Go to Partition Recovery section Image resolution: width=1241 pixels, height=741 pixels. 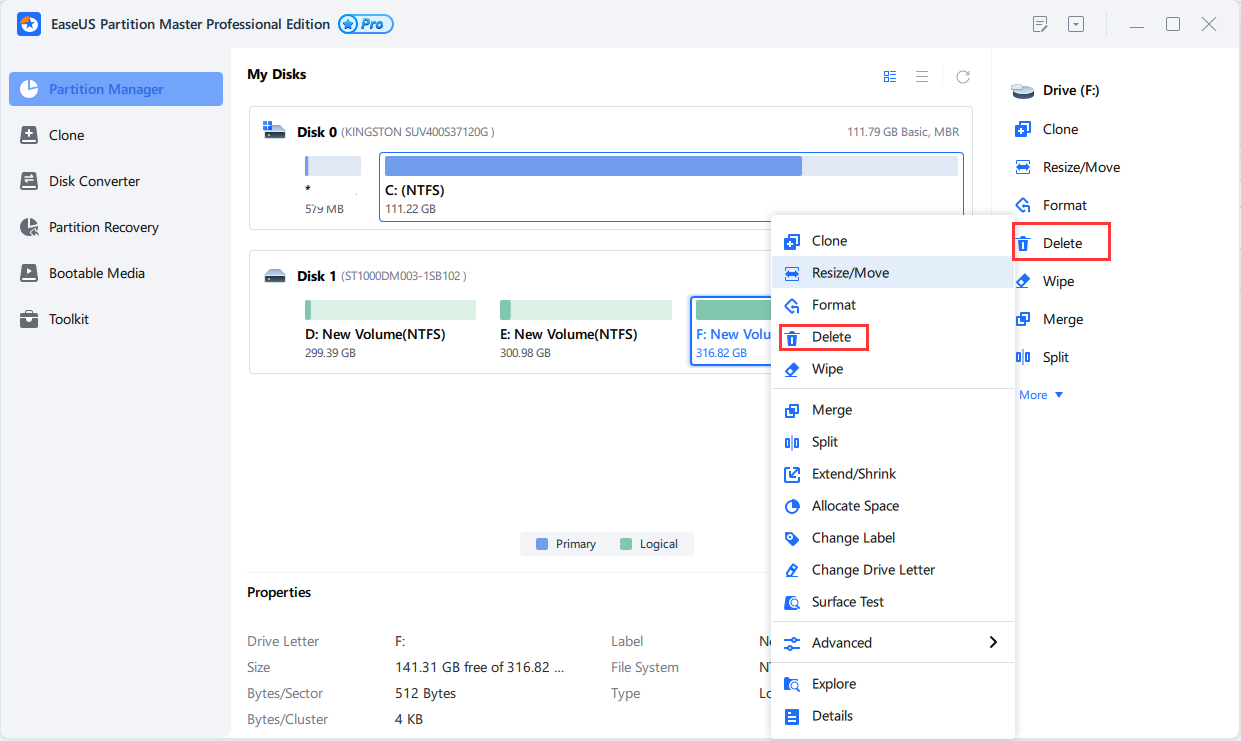[103, 227]
